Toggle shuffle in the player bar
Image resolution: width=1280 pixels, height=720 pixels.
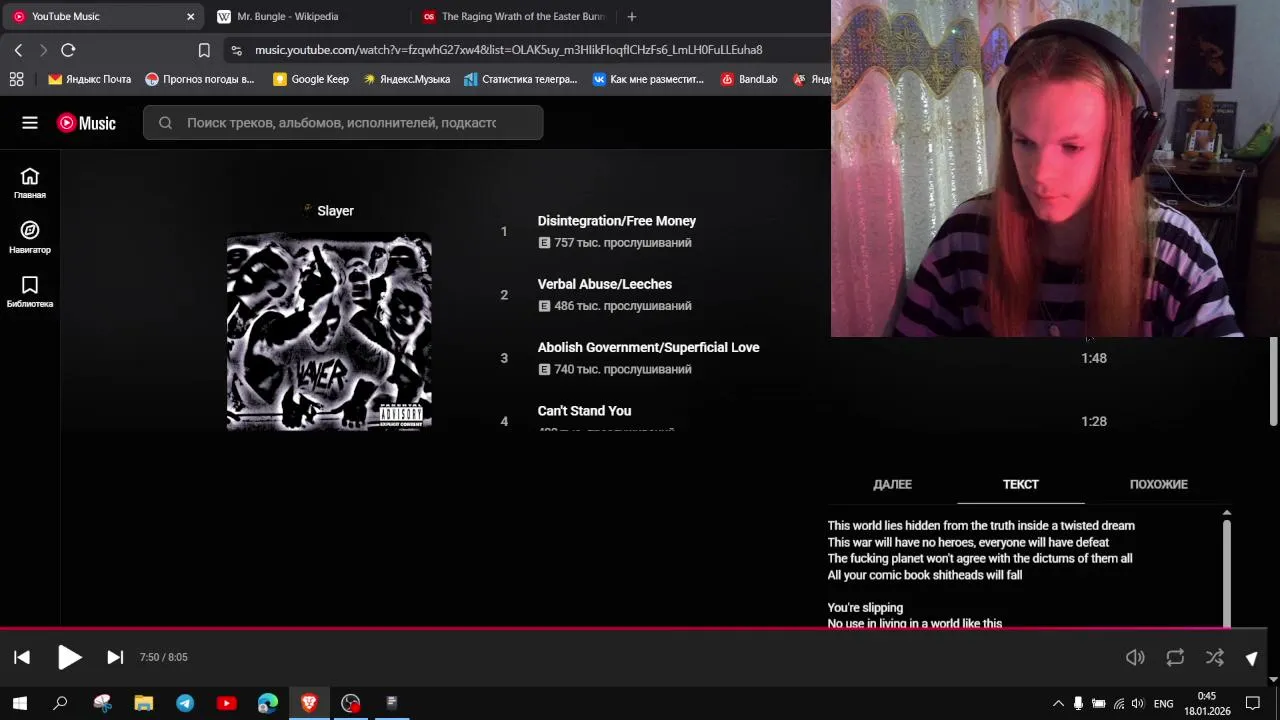tap(1215, 657)
